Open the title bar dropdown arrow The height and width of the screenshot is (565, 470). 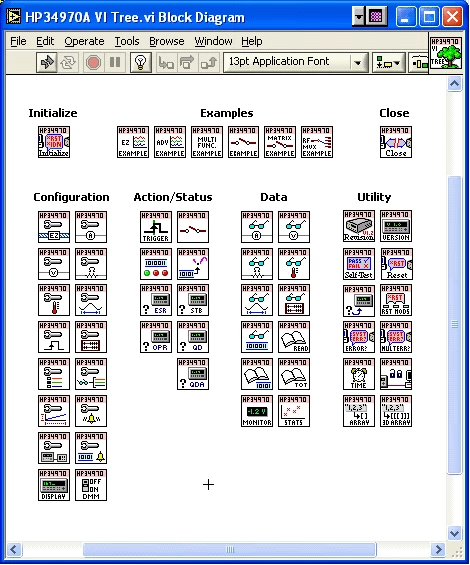(x=359, y=17)
